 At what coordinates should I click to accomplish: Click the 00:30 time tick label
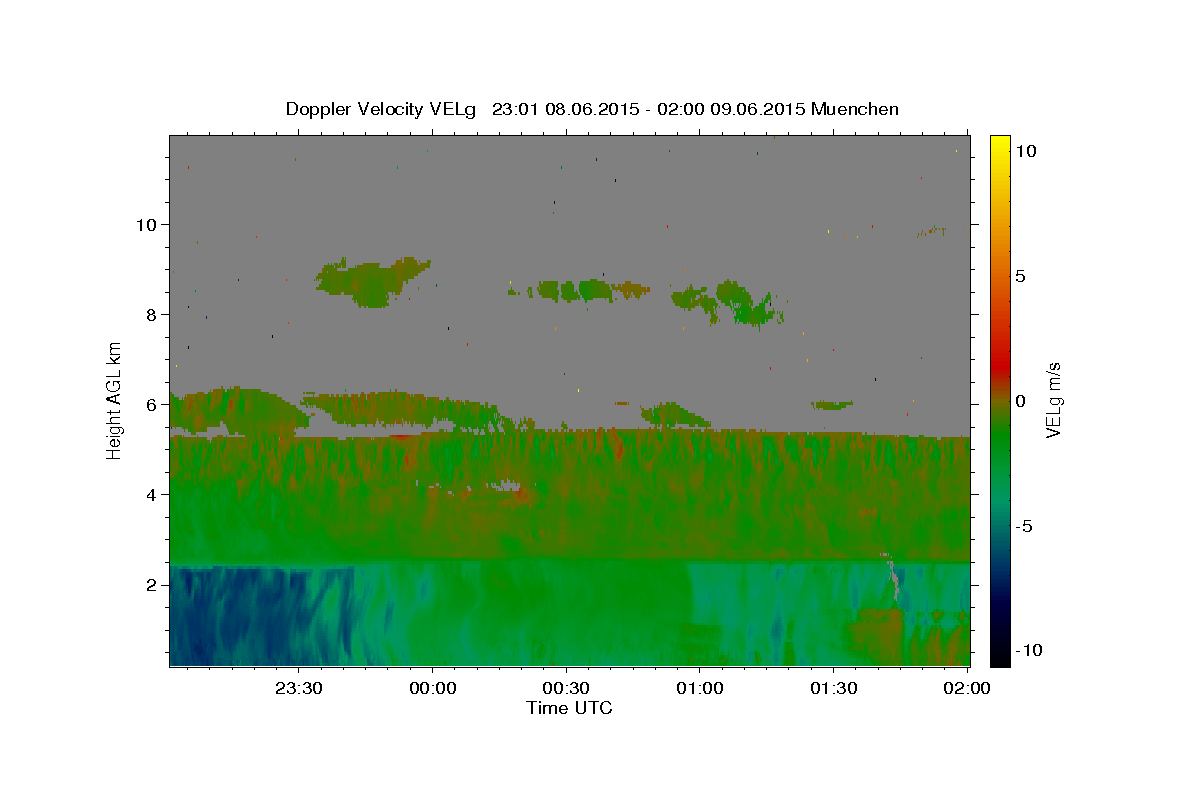566,689
